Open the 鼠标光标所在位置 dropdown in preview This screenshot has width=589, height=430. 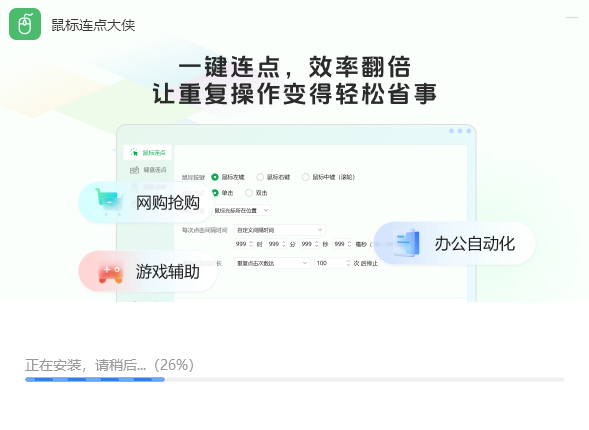(242, 210)
